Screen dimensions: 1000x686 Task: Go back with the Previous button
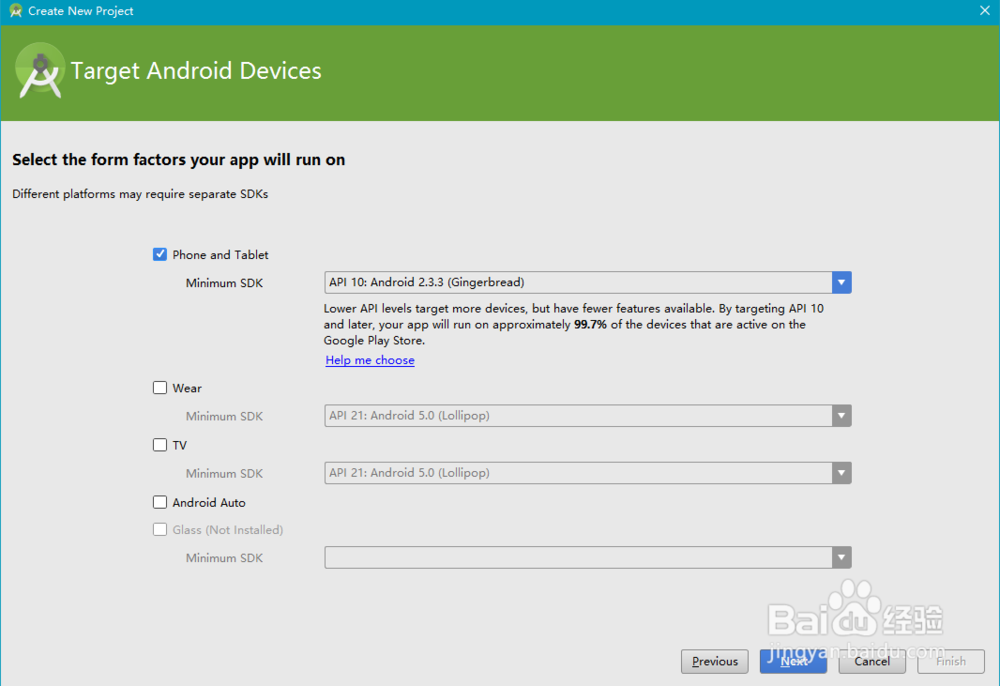[x=714, y=661]
